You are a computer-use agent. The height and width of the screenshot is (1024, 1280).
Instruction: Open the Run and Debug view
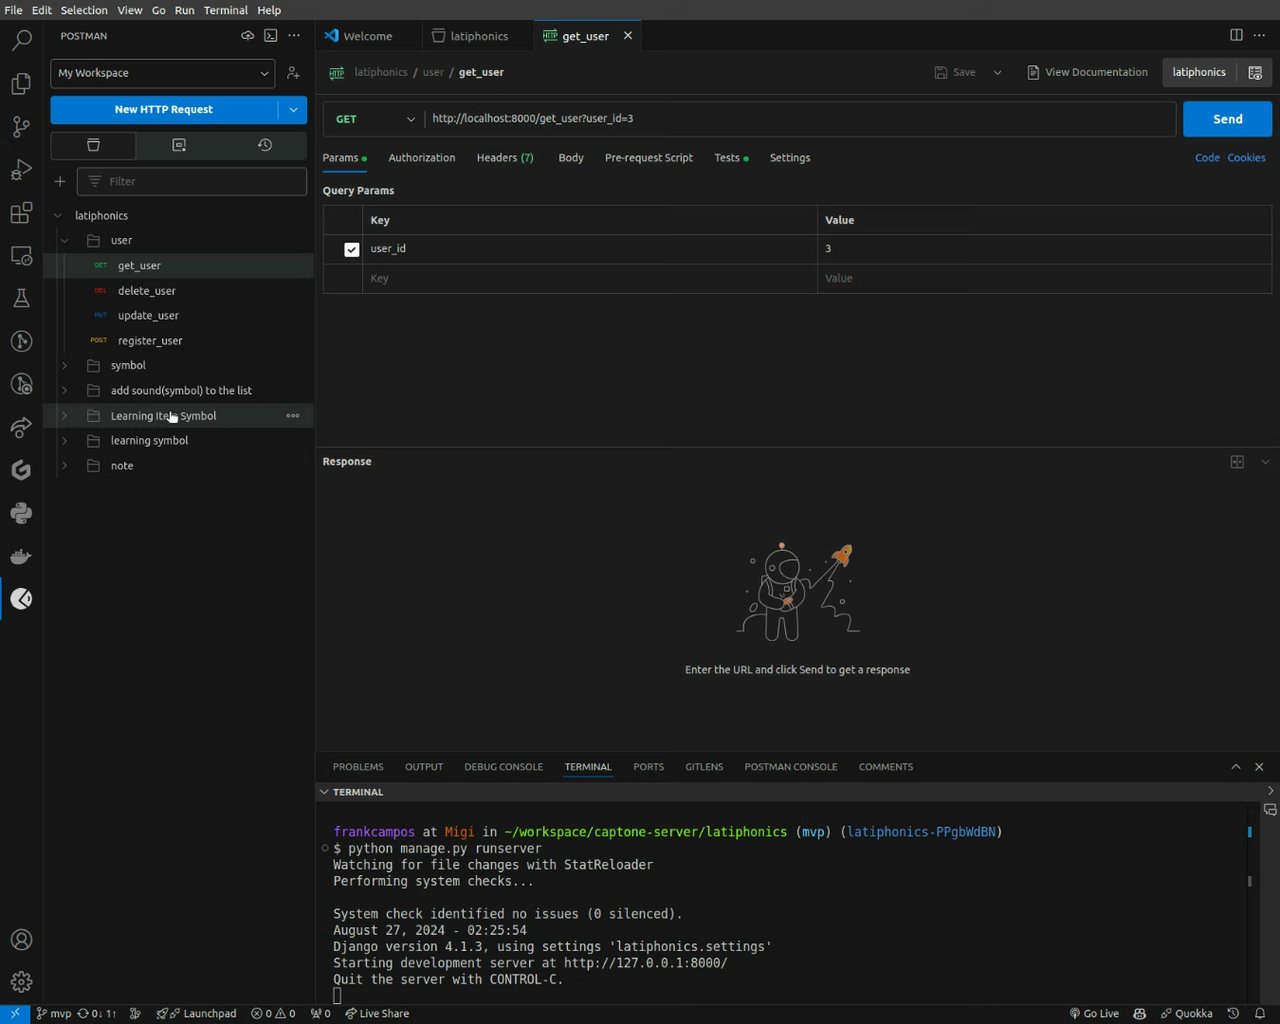[x=21, y=170]
